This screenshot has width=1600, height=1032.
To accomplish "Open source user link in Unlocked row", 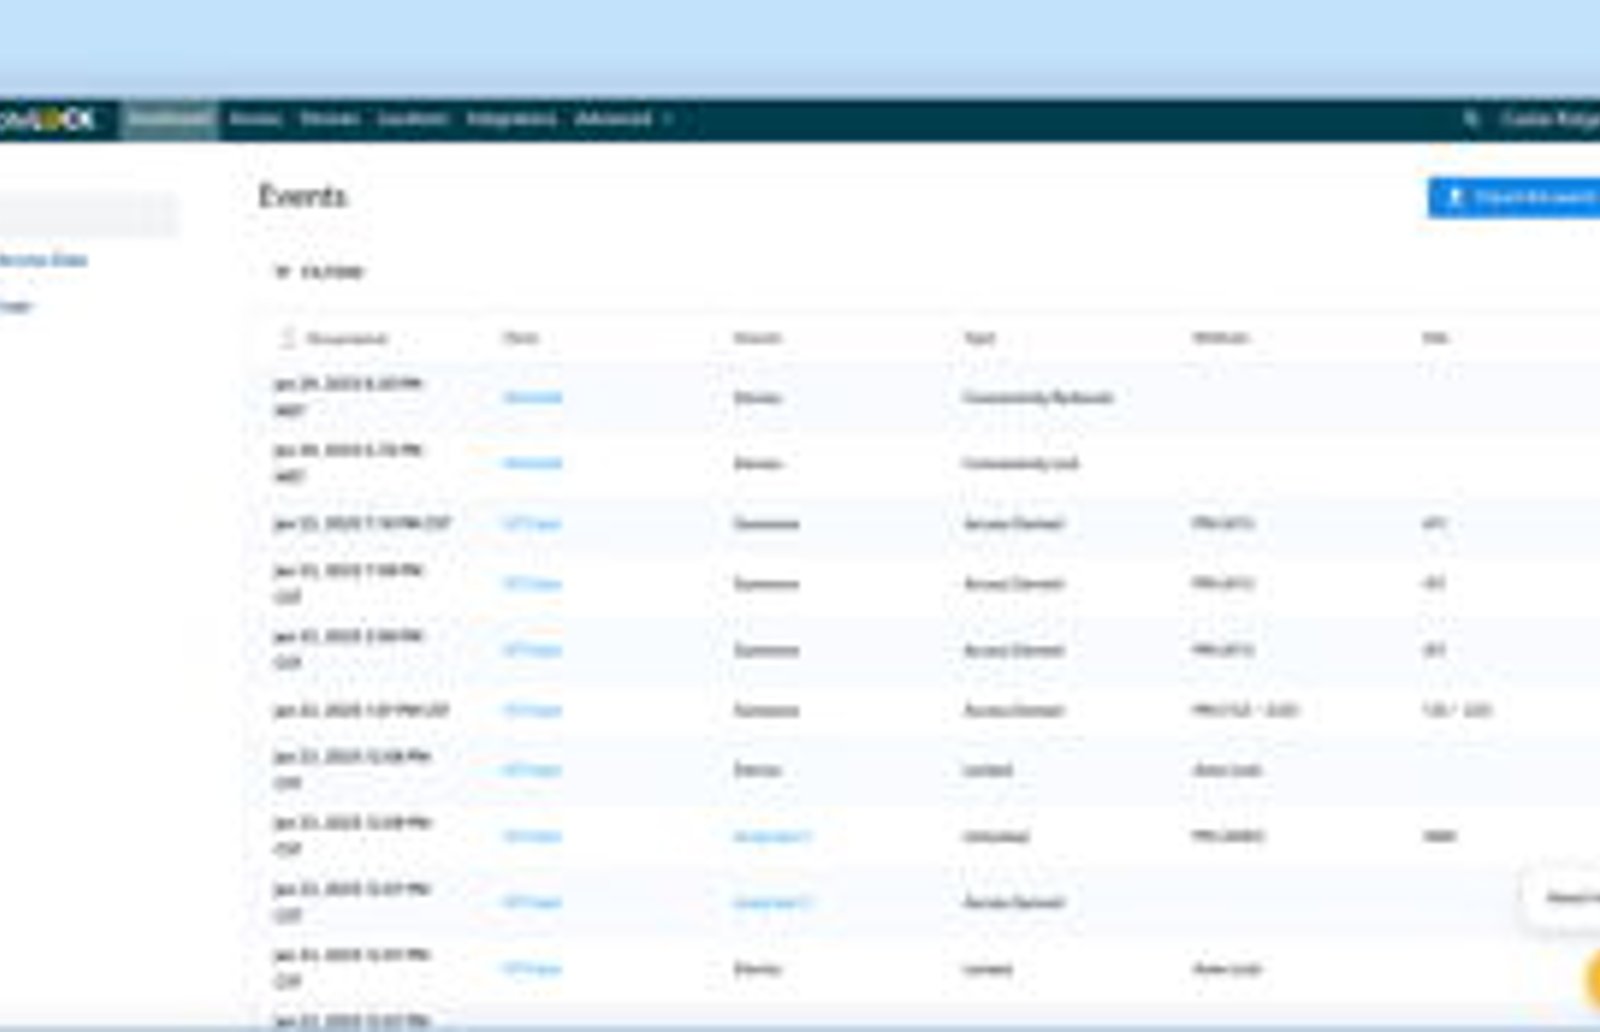I will pyautogui.click(x=772, y=836).
